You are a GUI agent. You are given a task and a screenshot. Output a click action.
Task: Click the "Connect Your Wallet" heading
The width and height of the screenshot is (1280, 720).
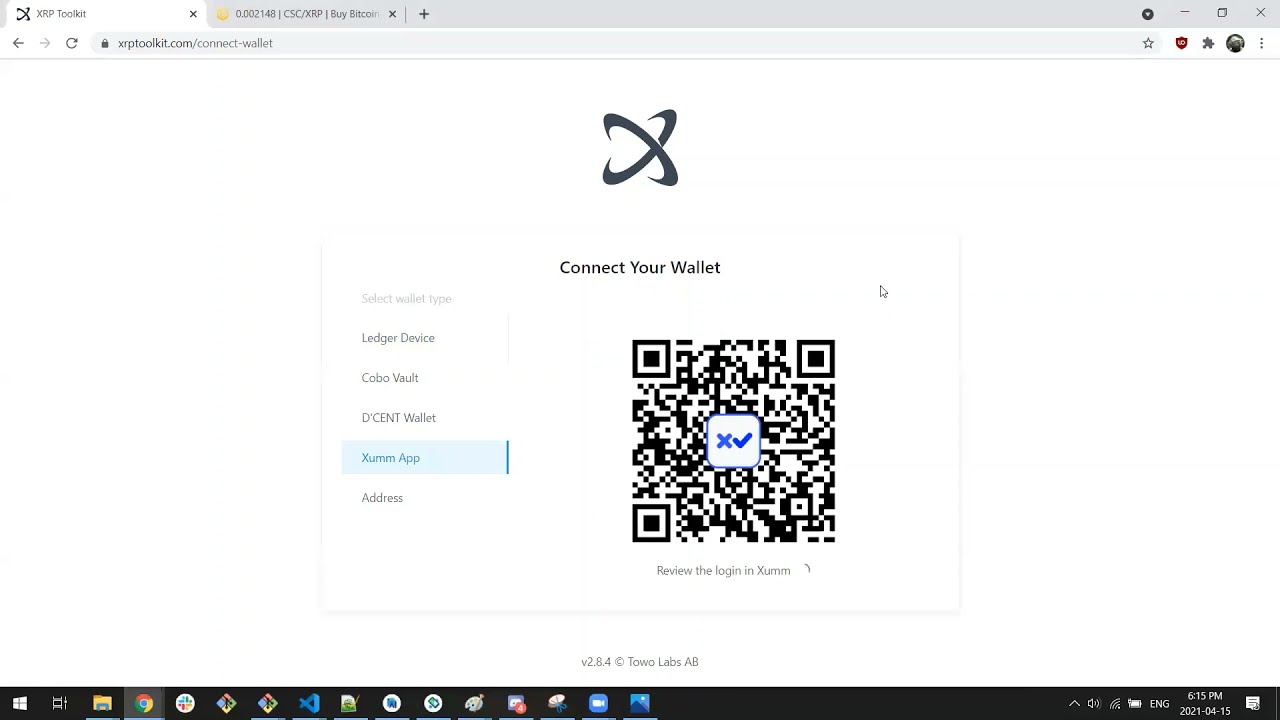point(640,267)
